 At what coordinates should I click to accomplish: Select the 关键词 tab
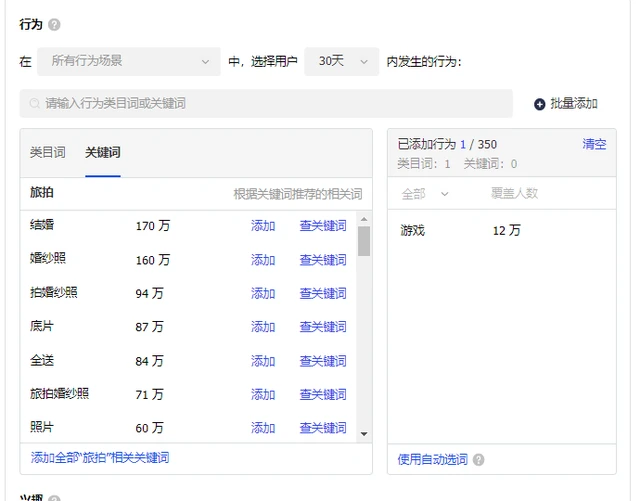pyautogui.click(x=103, y=153)
